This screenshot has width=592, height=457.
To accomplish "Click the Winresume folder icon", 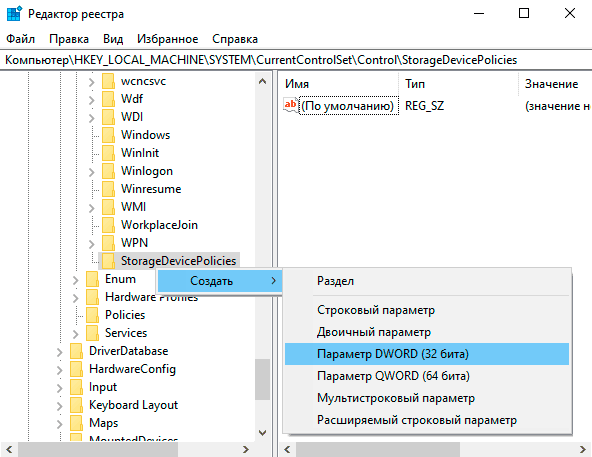I will coord(108,189).
